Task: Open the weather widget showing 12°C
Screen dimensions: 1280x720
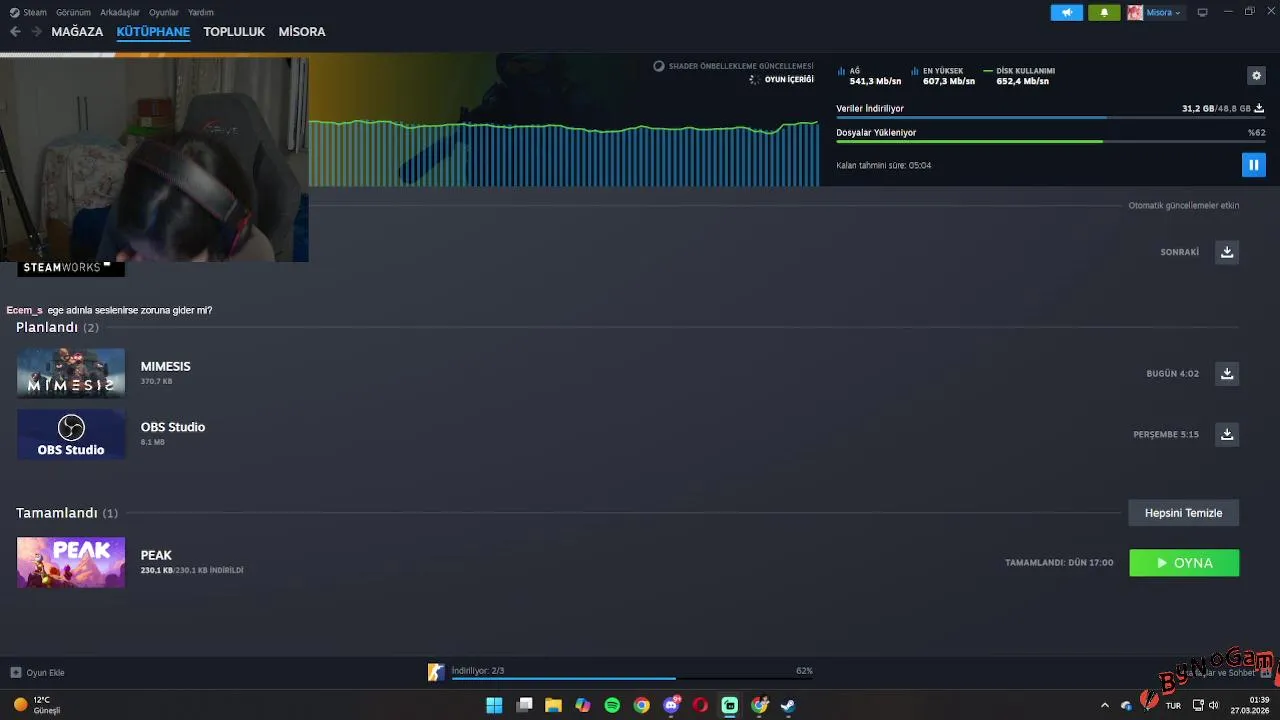Action: [37, 705]
